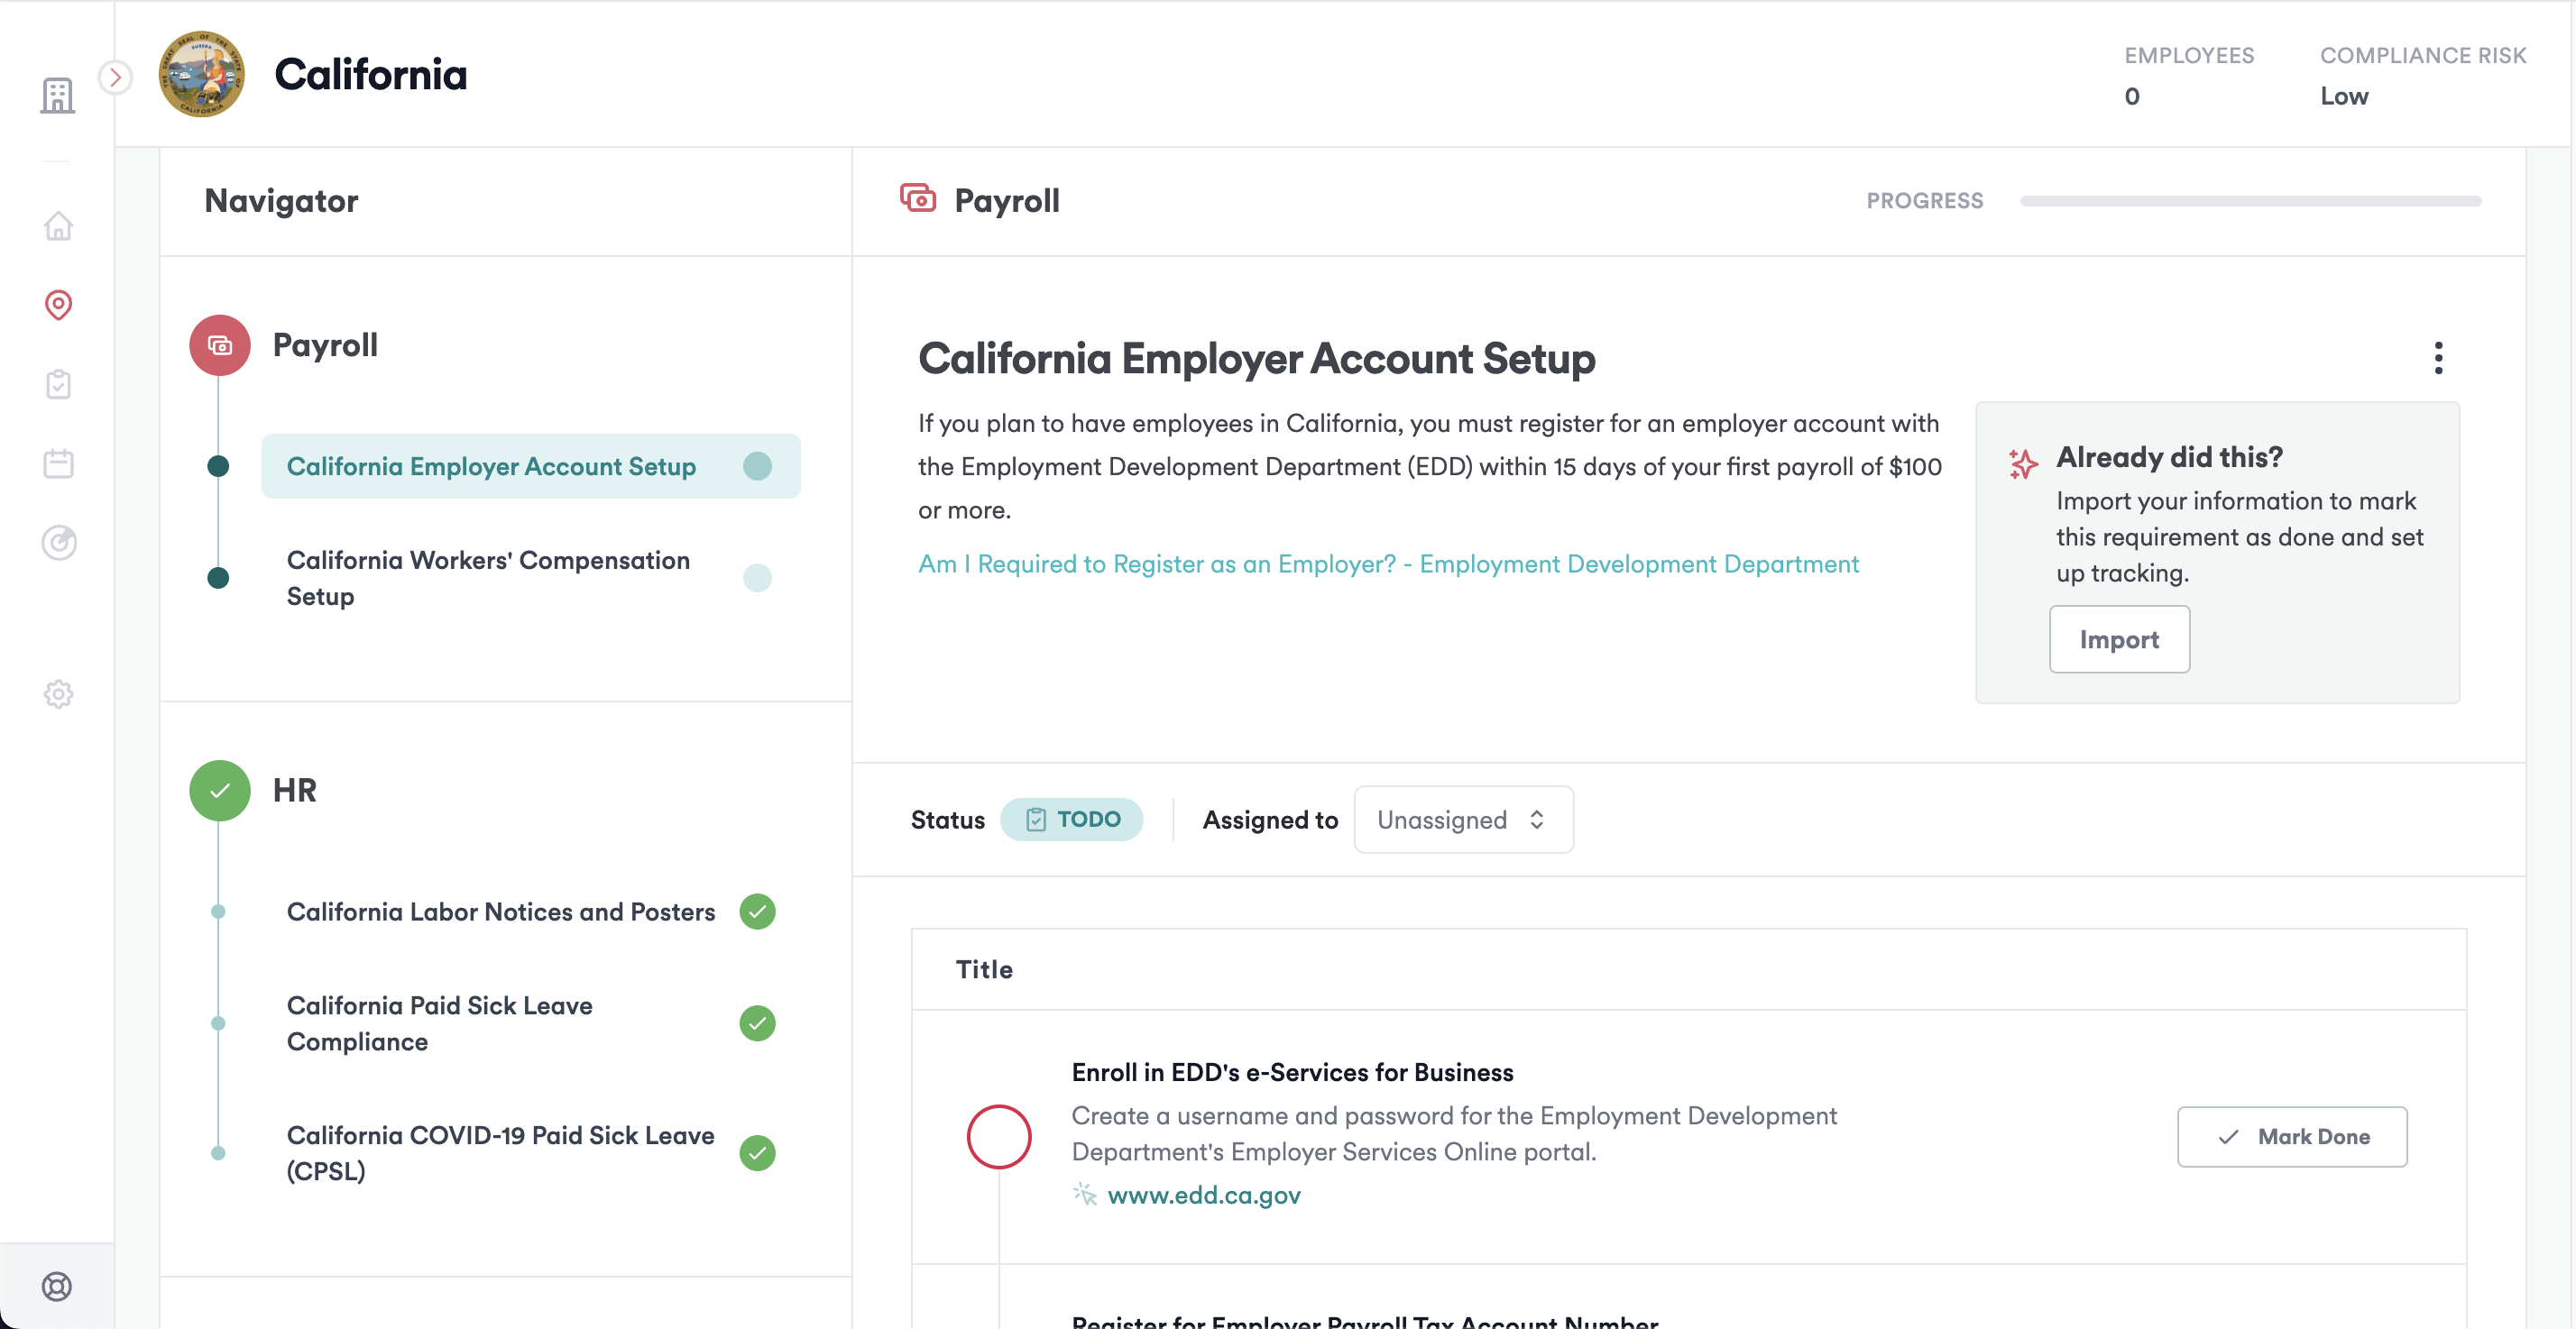Click the Payroll header icon beside the progress bar
This screenshot has height=1329, width=2576.
pos(918,198)
